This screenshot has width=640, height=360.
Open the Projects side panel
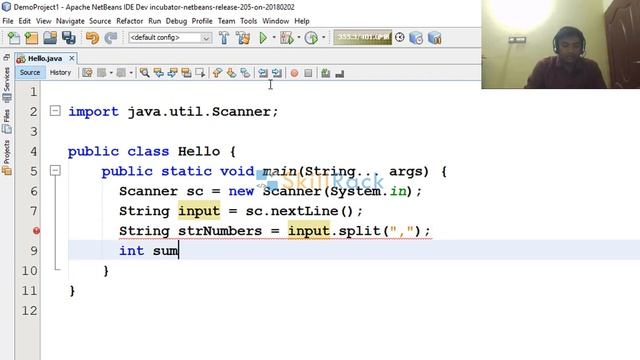(x=7, y=158)
